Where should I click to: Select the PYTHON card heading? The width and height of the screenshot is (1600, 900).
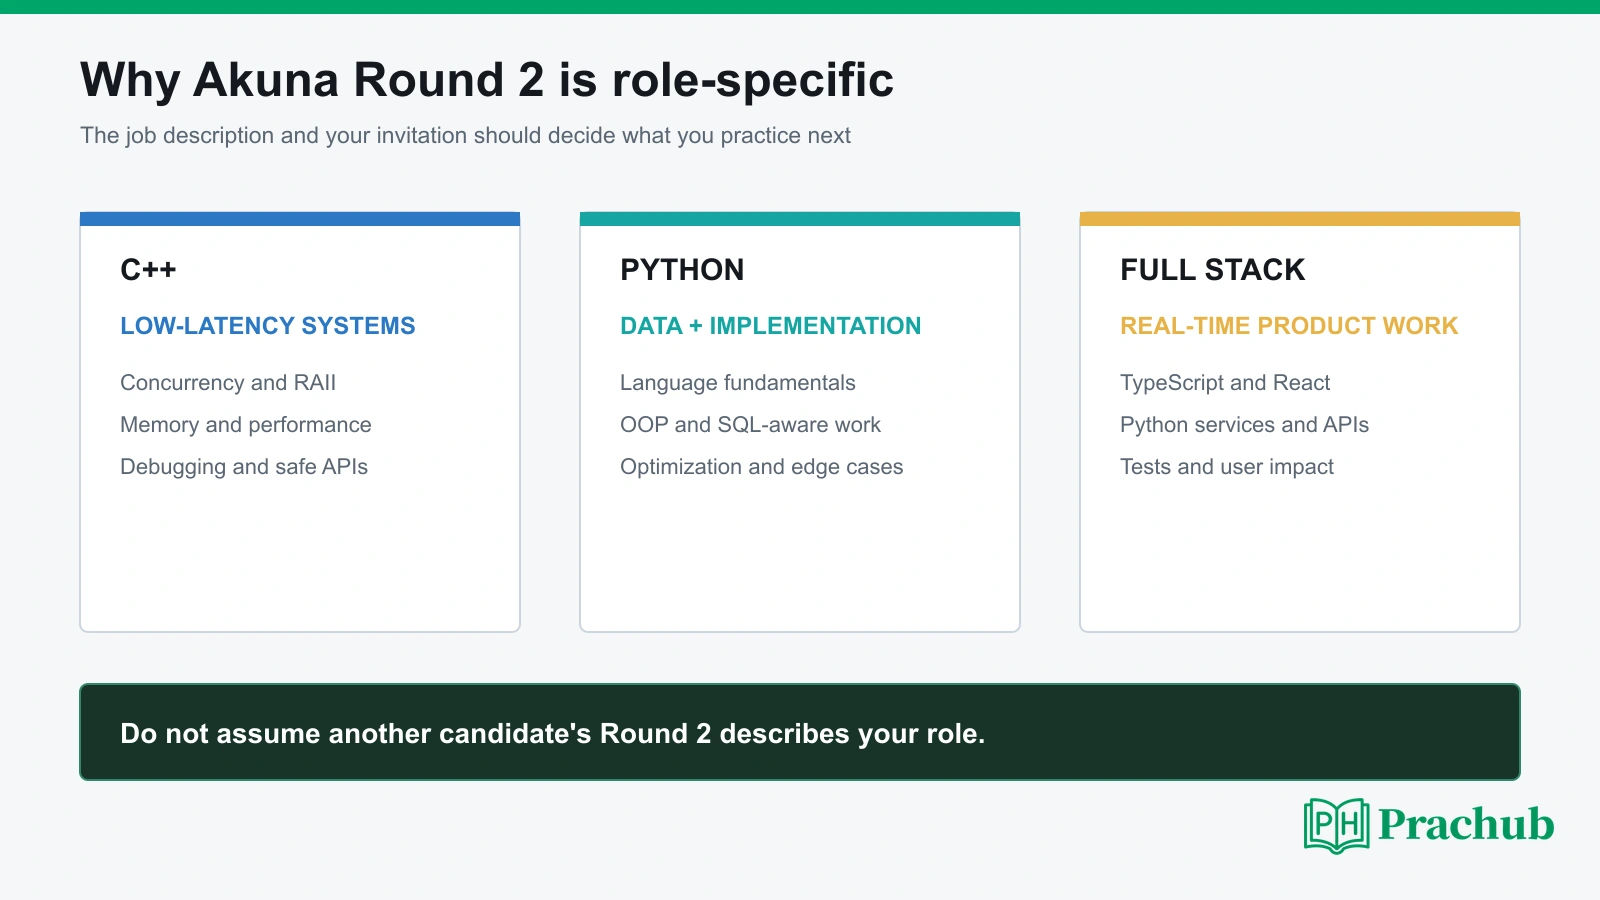pos(682,270)
